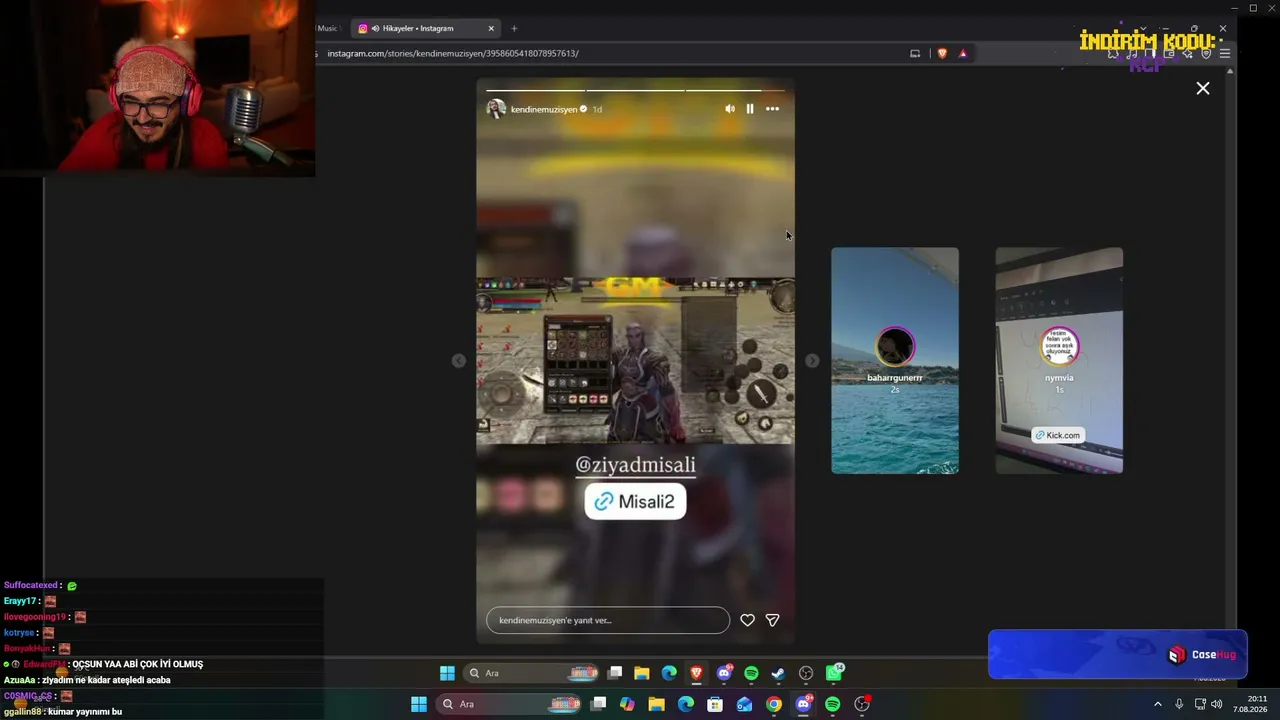
Task: Select Brave on the upper taskbar
Action: click(696, 673)
